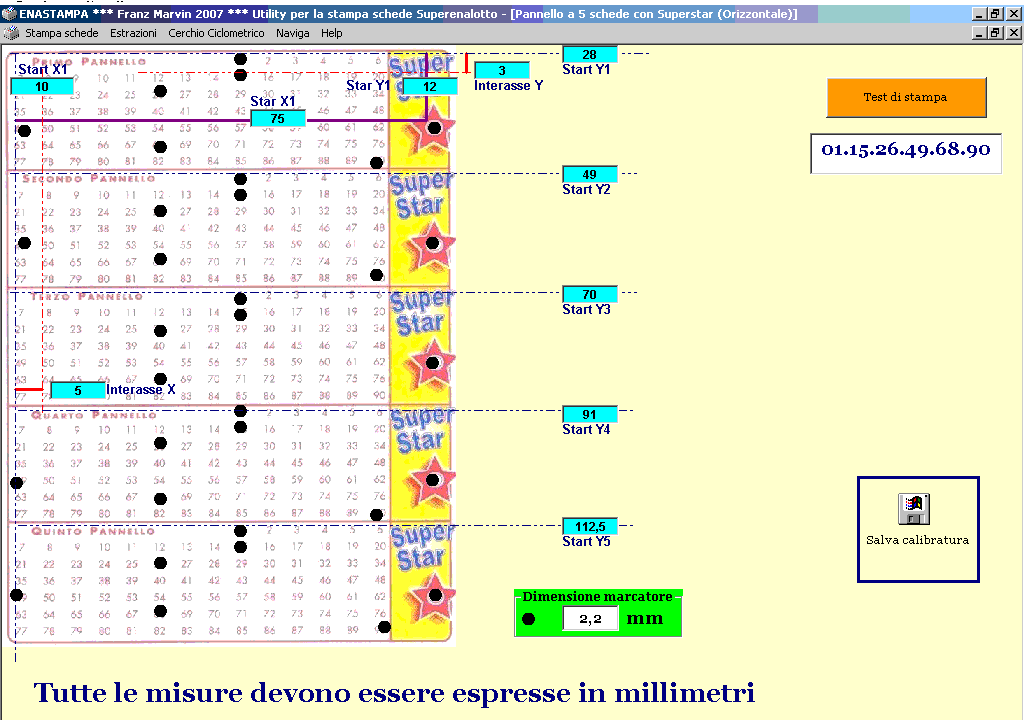Select the Star Y1 field showing 12

tap(430, 86)
